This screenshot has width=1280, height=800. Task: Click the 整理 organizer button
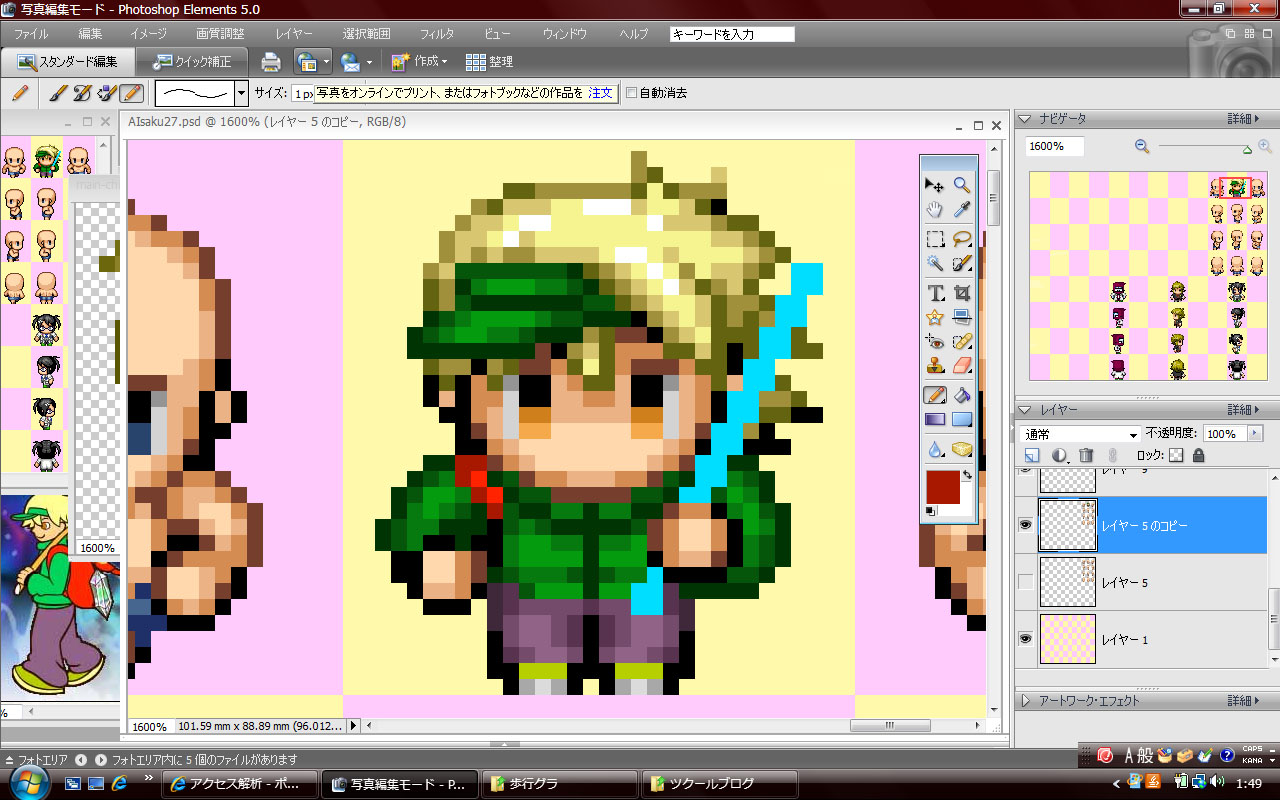[x=490, y=62]
